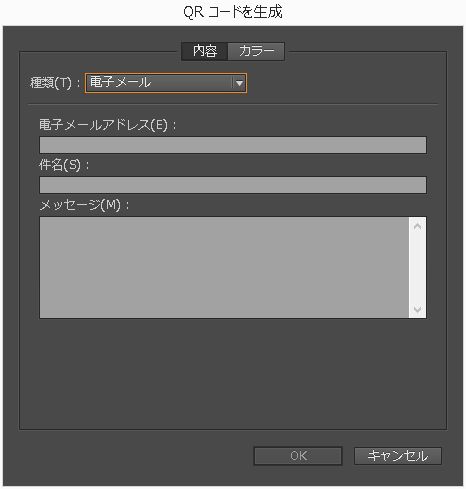466x489 pixels.
Task: Confirm with the OK button
Action: coord(298,456)
